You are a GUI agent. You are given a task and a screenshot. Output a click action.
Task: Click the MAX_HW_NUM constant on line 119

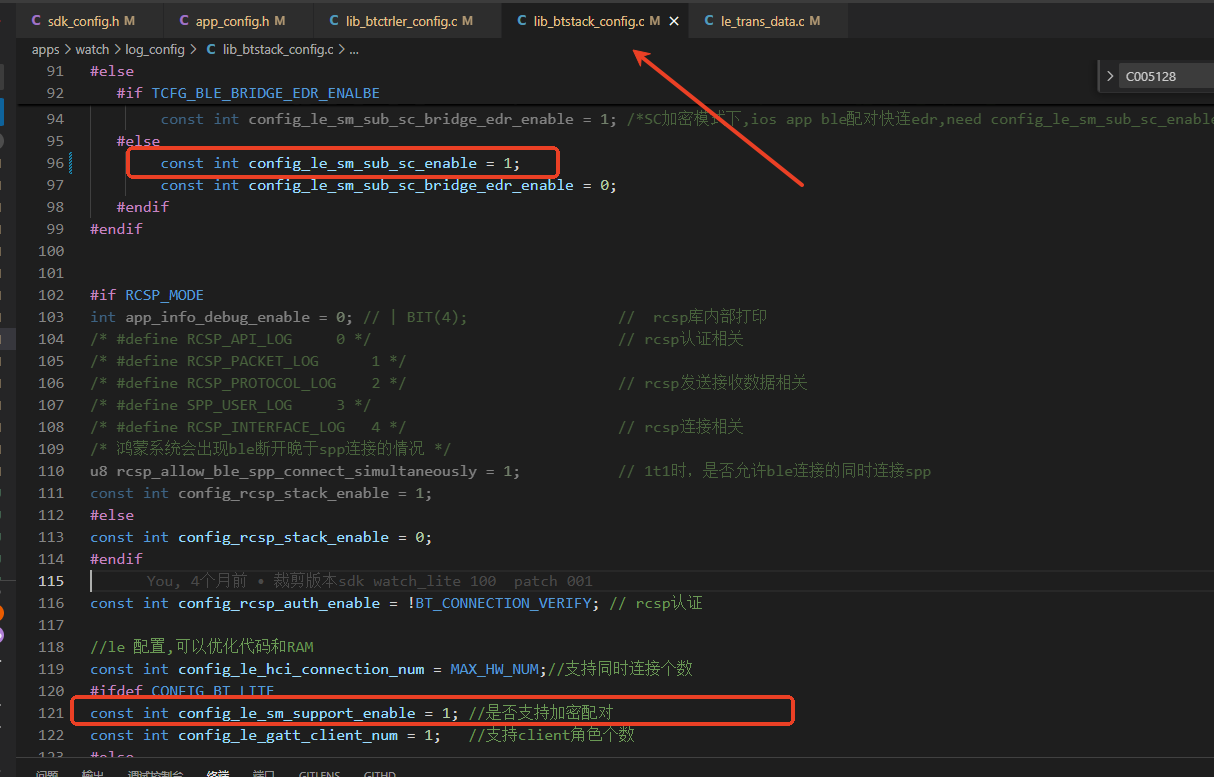point(496,669)
